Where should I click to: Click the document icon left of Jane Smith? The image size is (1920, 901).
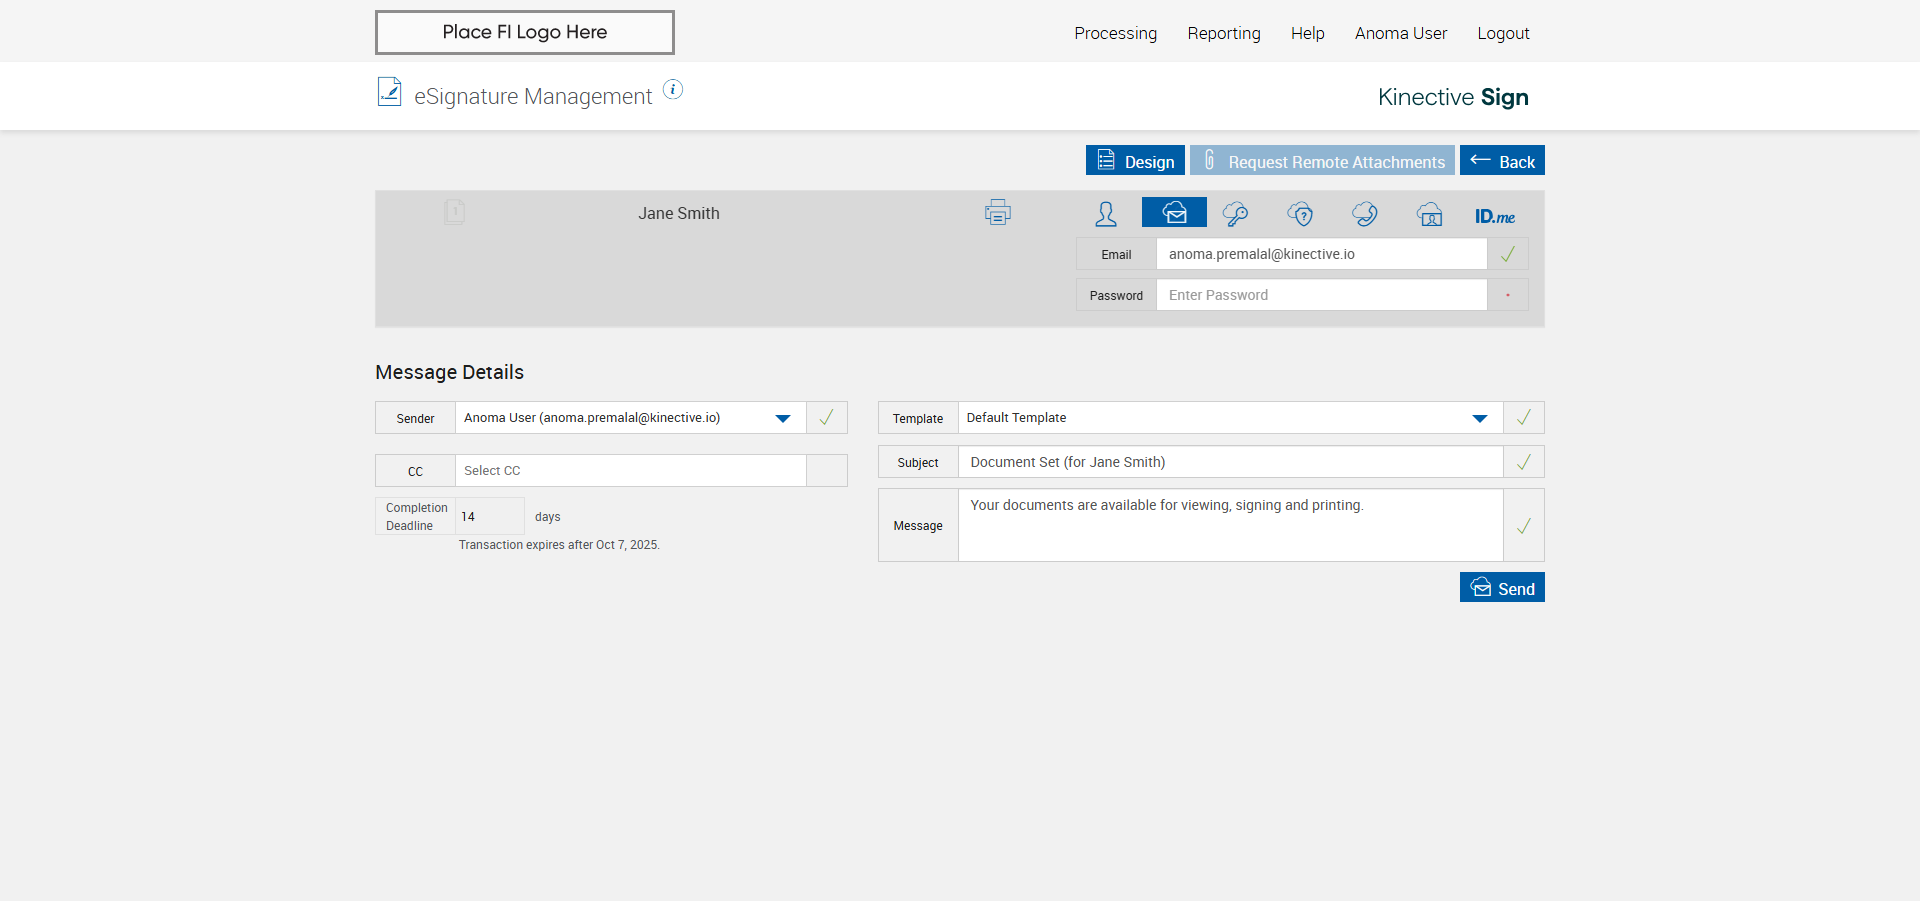click(x=454, y=212)
